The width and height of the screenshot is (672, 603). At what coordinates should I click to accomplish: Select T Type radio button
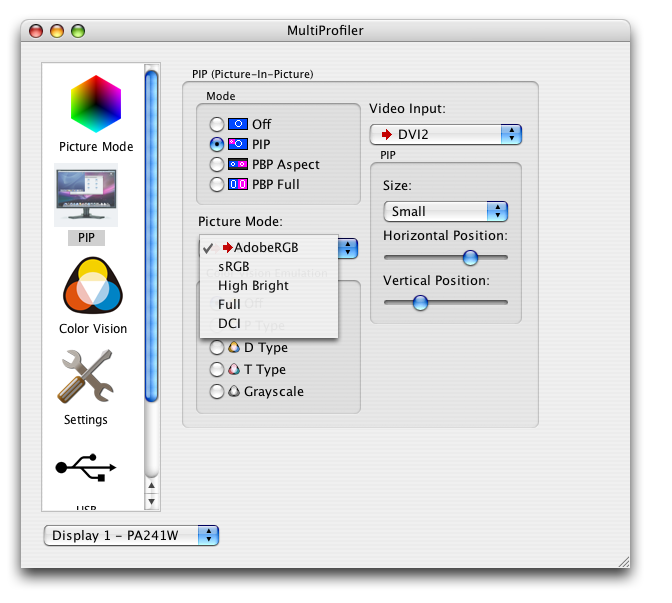pos(217,369)
